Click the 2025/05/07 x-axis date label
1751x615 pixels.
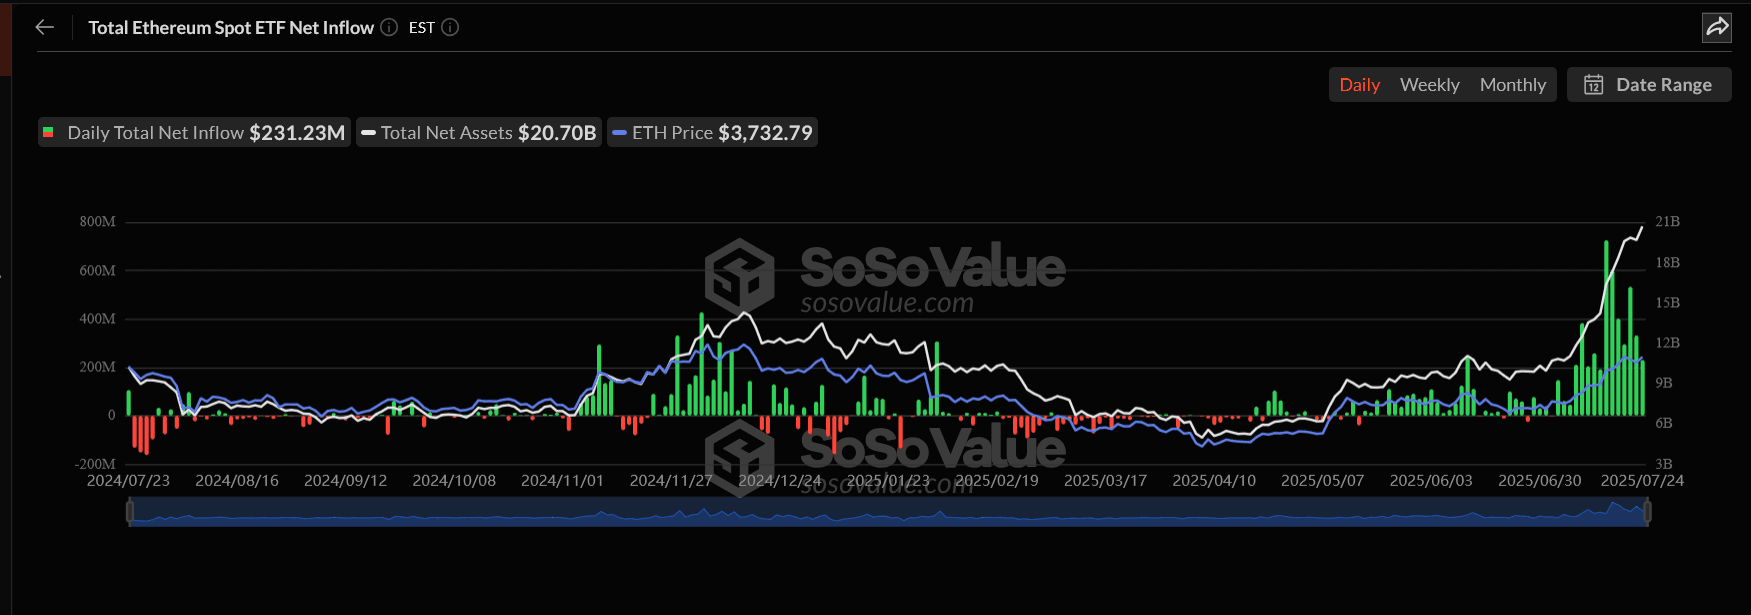pos(1322,481)
